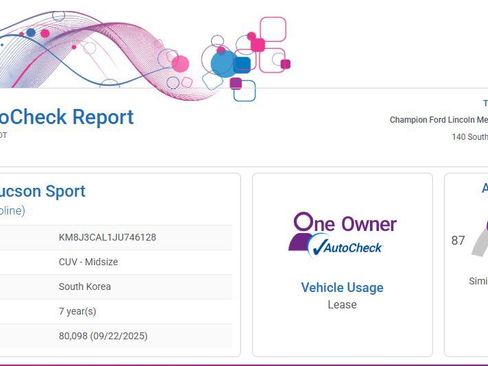This screenshot has width=488, height=366.
Task: Click the score value 87
Action: click(458, 240)
